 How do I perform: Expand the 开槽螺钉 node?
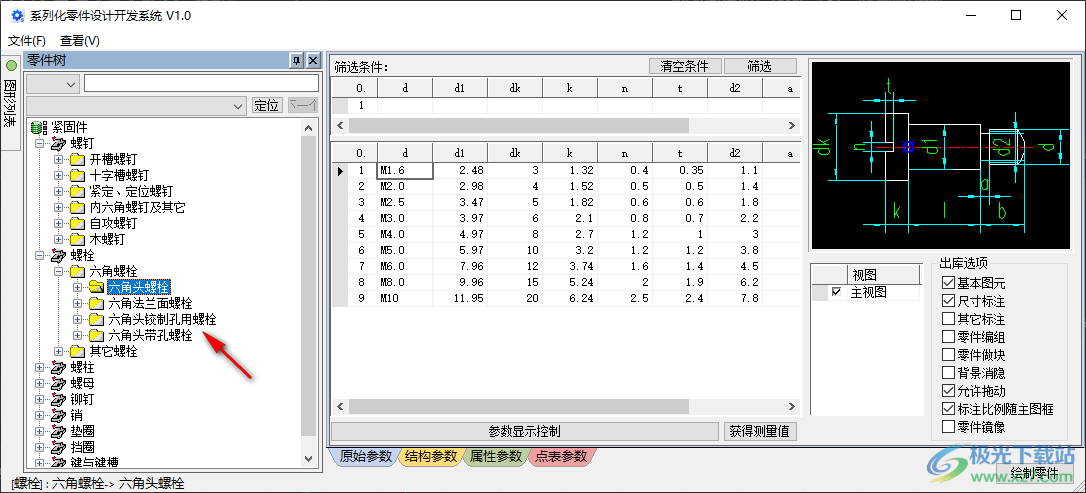click(x=59, y=160)
